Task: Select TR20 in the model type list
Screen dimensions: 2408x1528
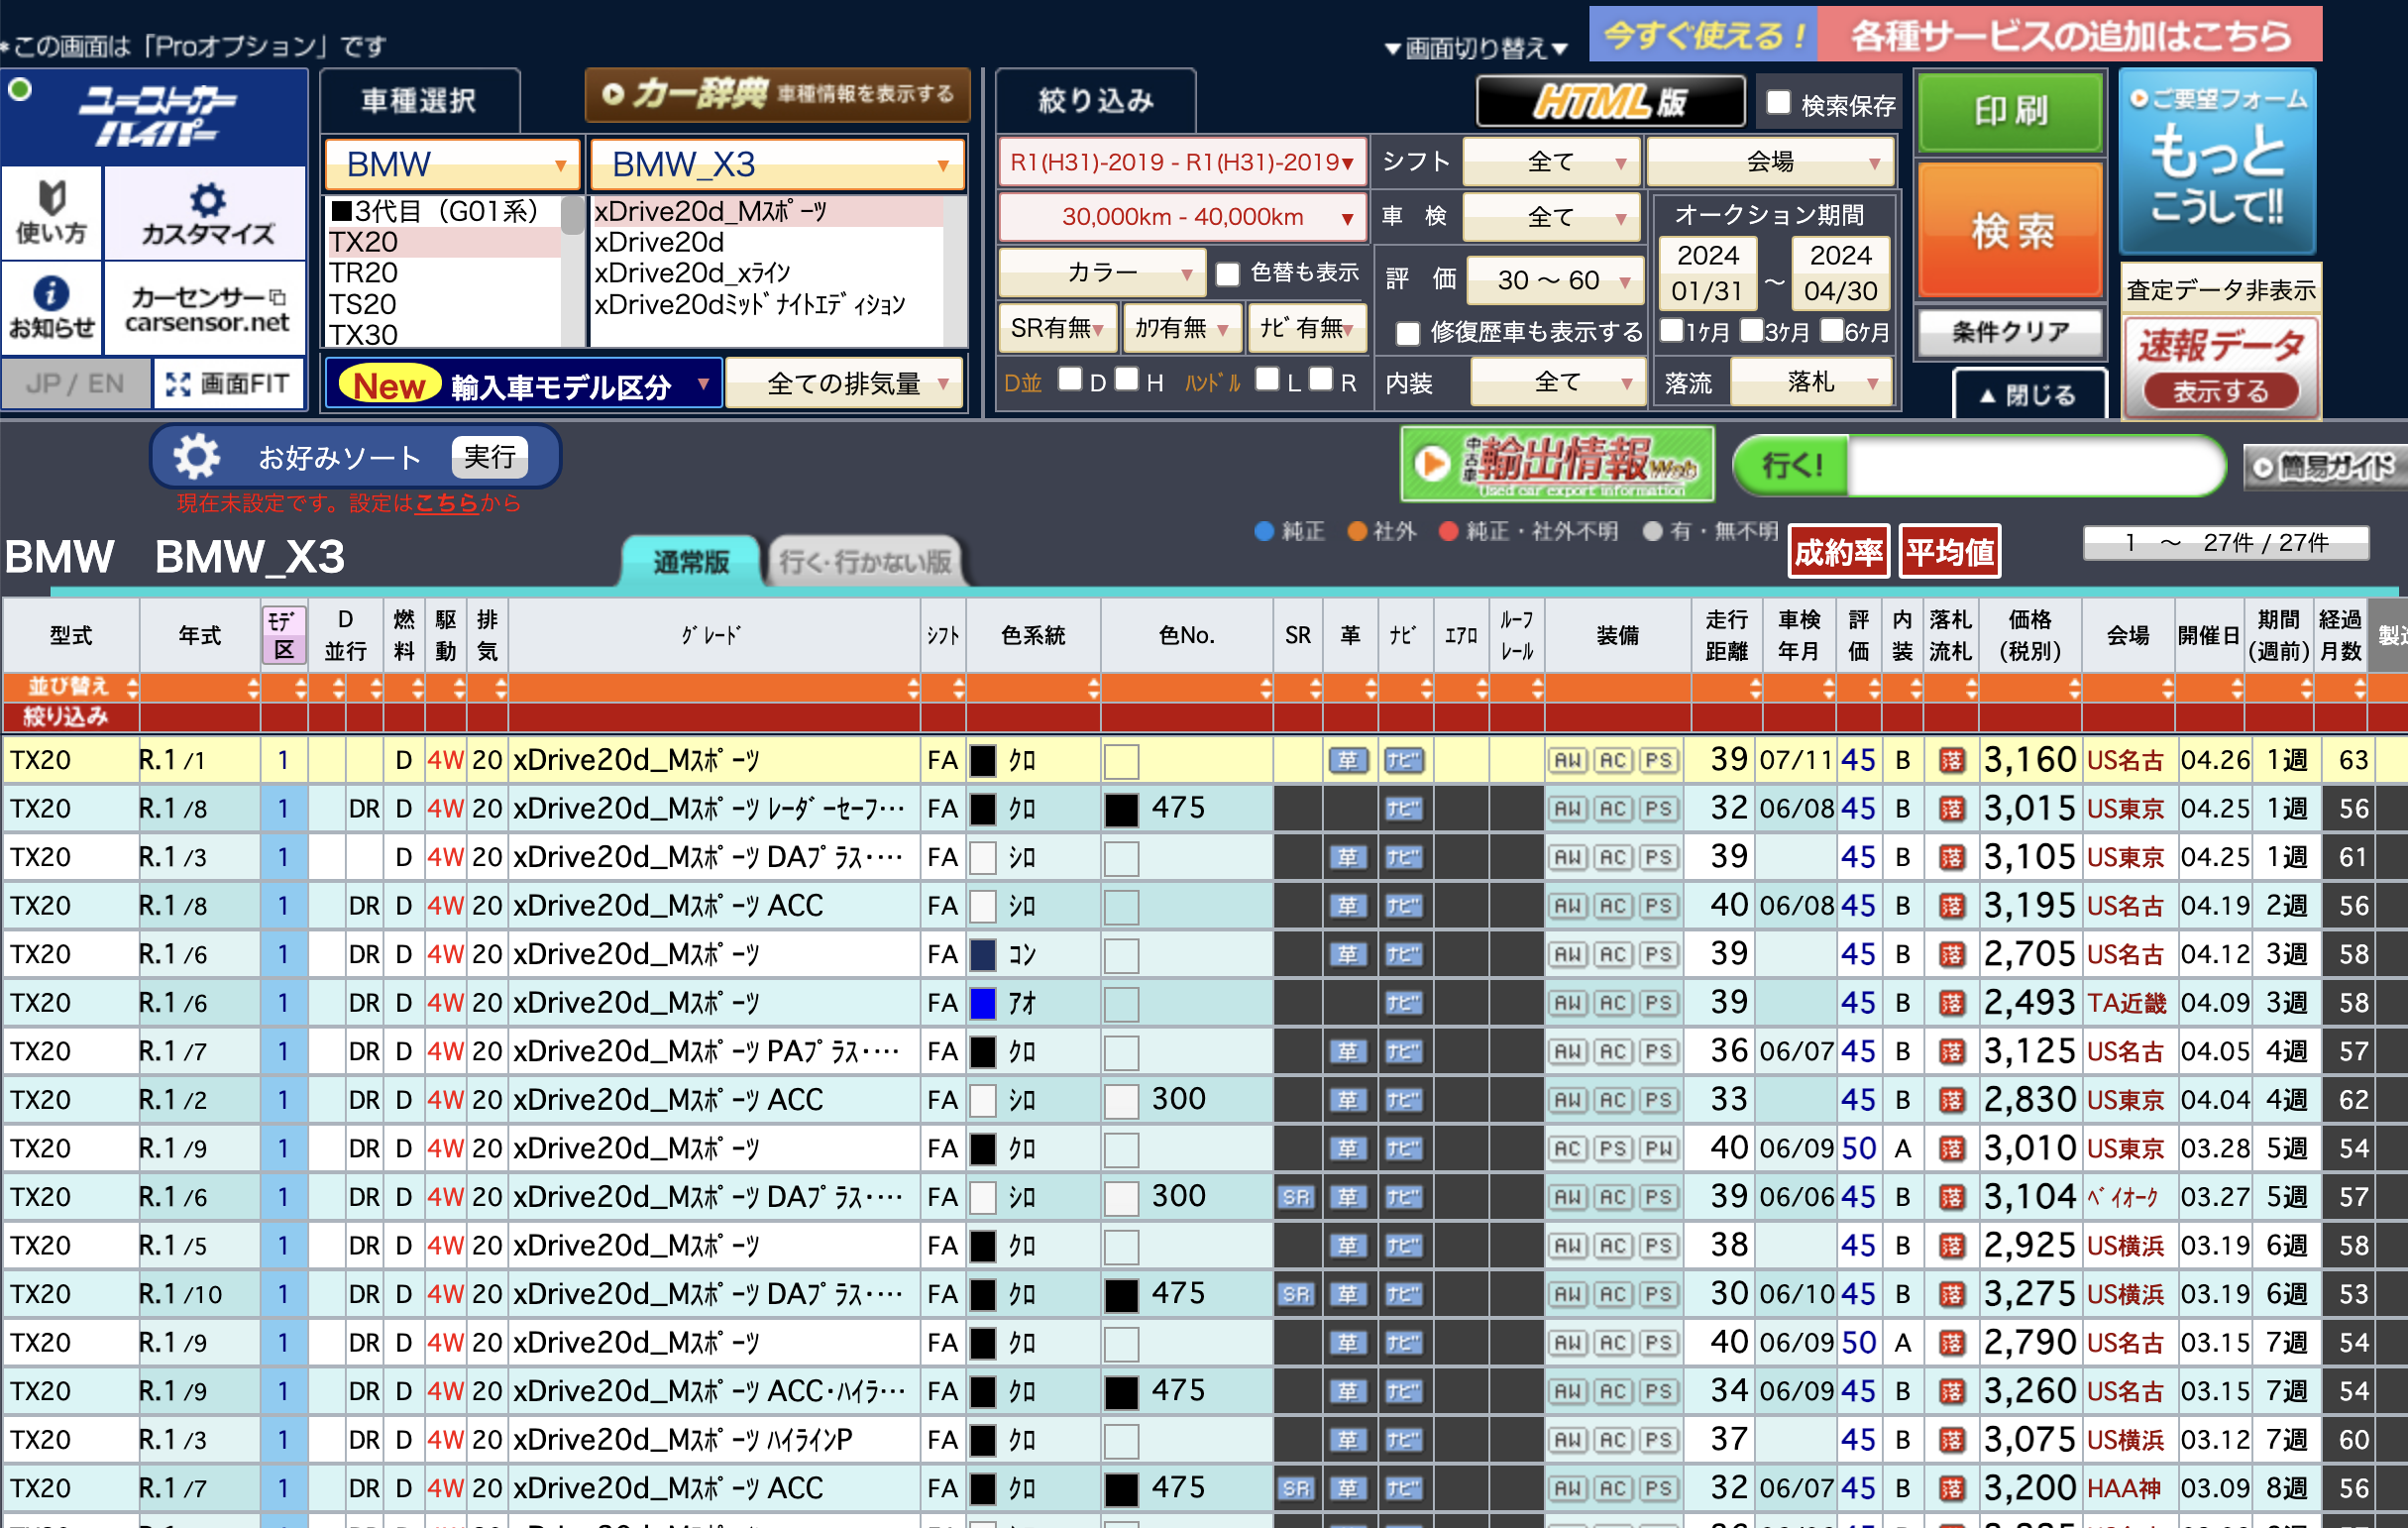Action: click(x=444, y=273)
